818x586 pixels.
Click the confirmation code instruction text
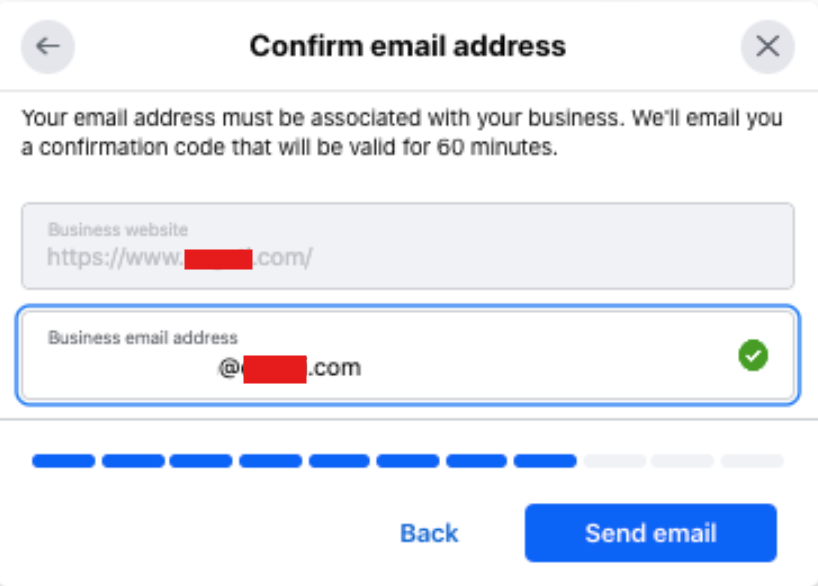pos(402,133)
